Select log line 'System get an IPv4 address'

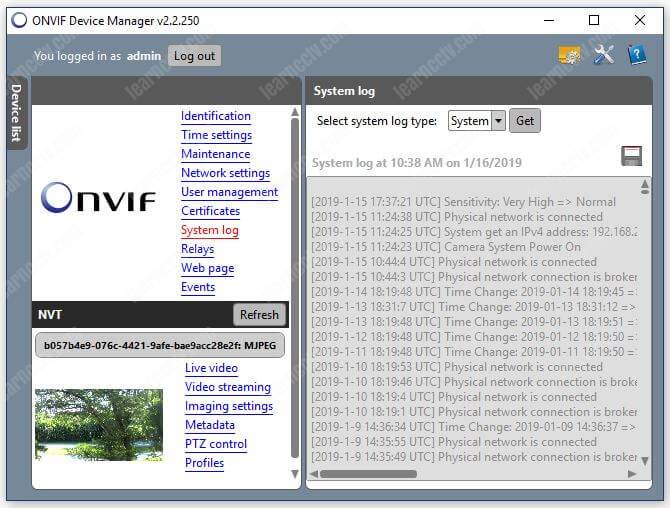[x=474, y=232]
